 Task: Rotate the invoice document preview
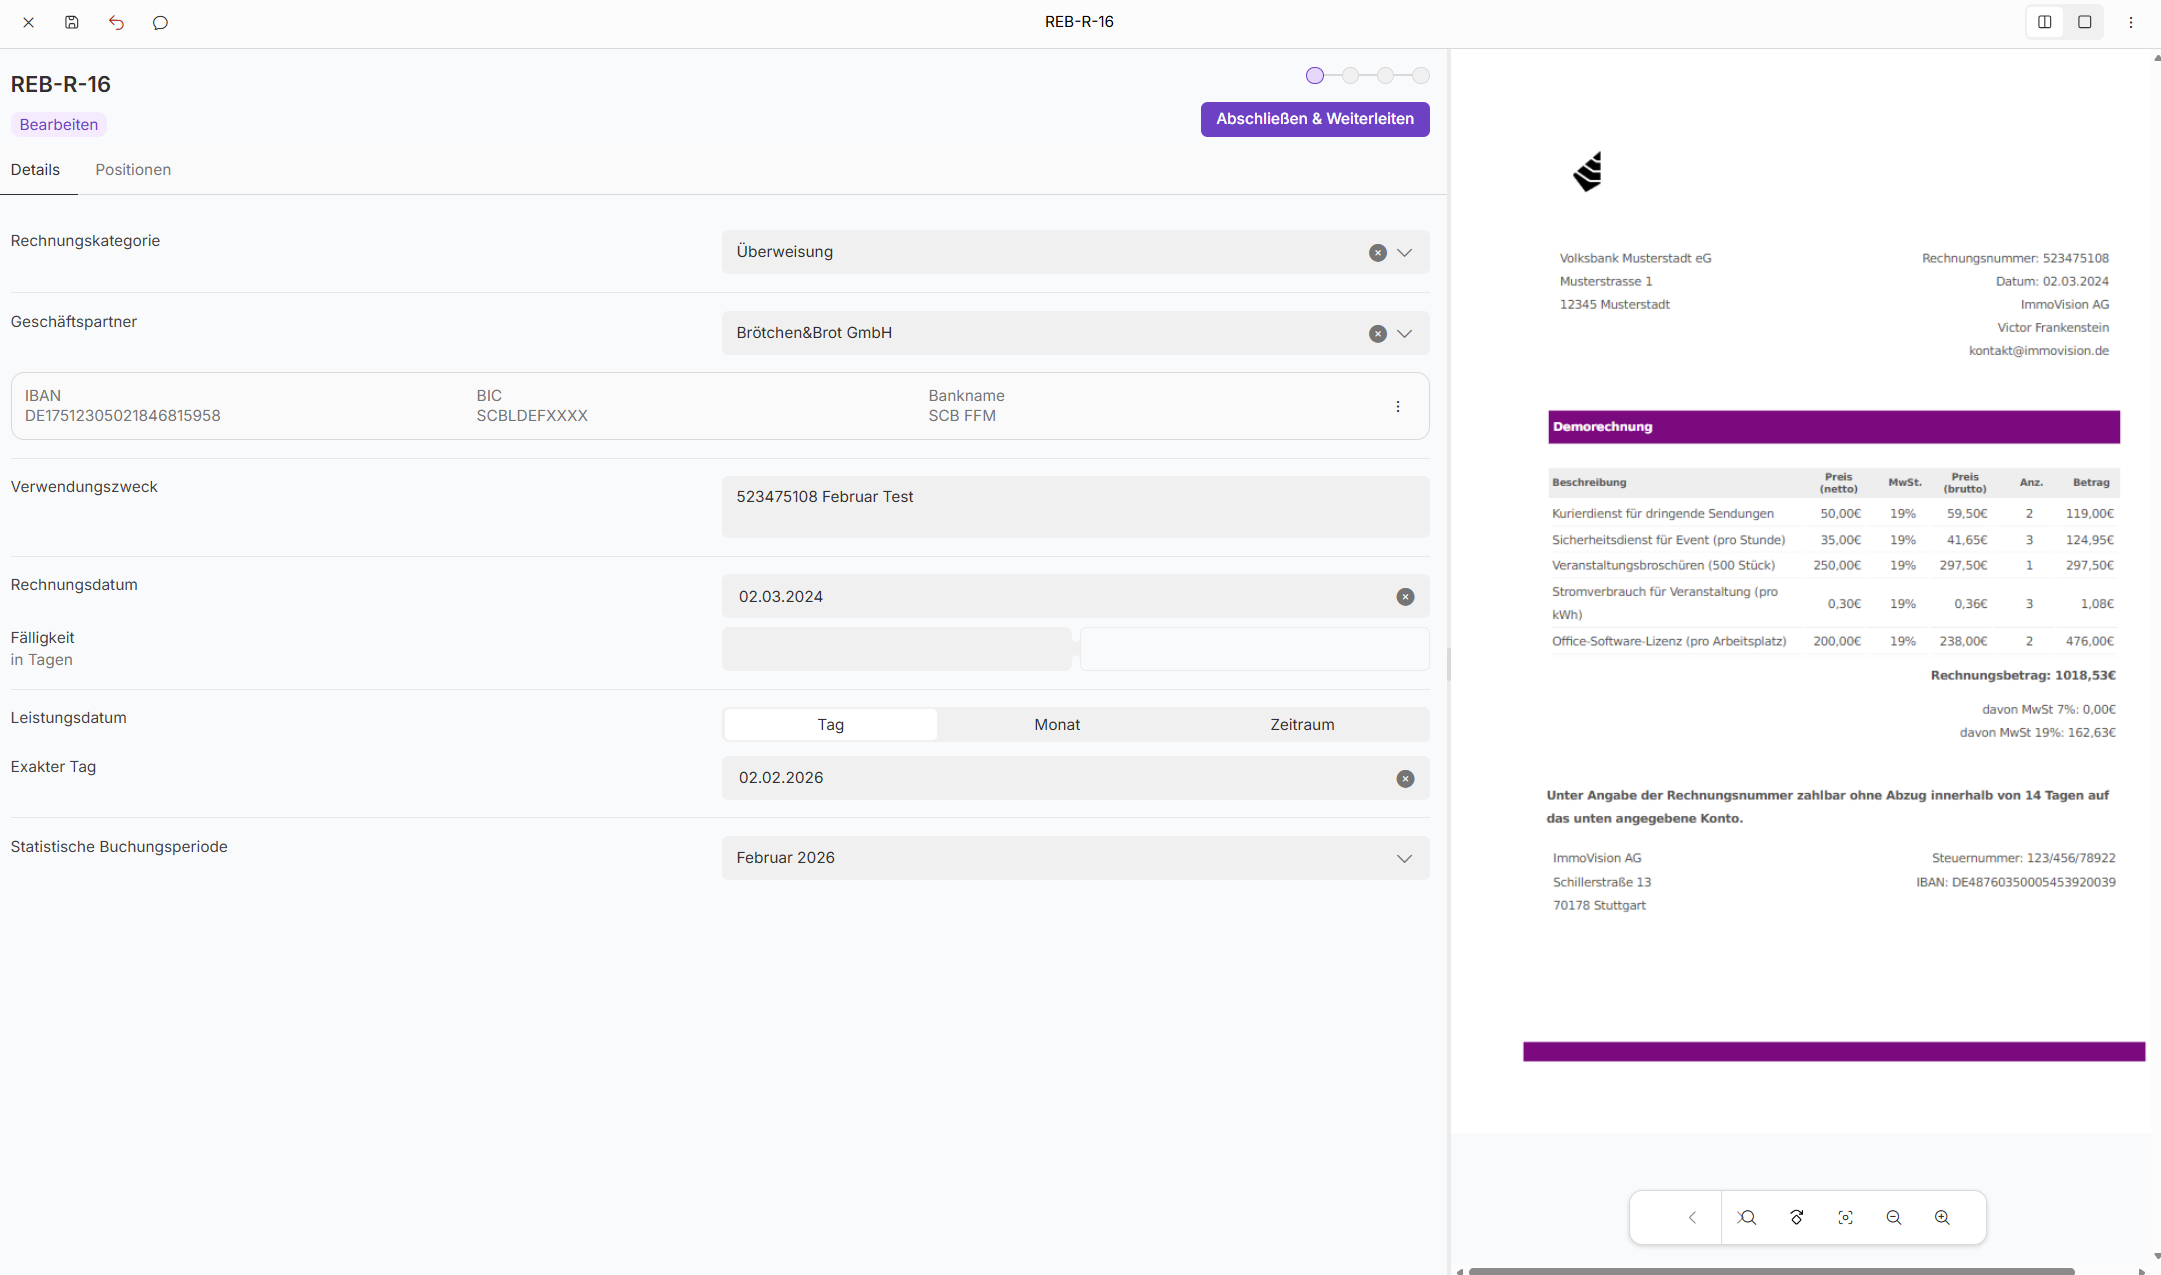1796,1217
